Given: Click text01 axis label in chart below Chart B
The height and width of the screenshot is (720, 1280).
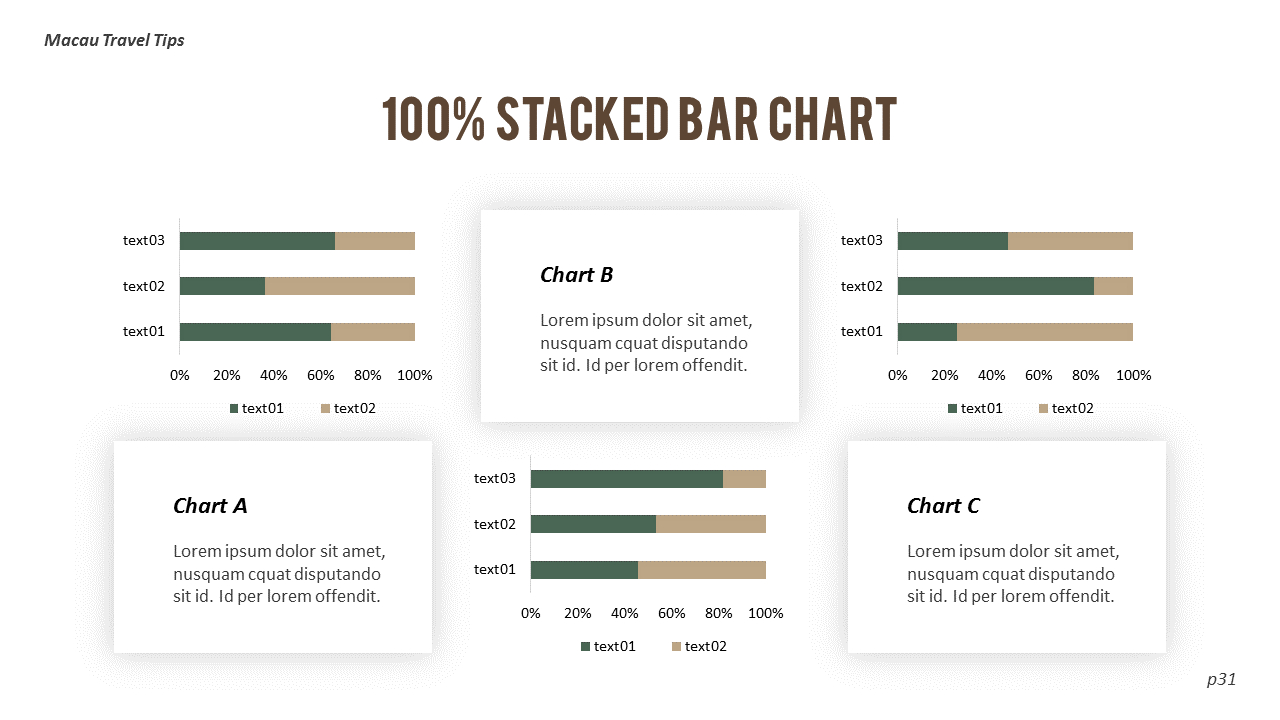Looking at the screenshot, I should [x=494, y=570].
